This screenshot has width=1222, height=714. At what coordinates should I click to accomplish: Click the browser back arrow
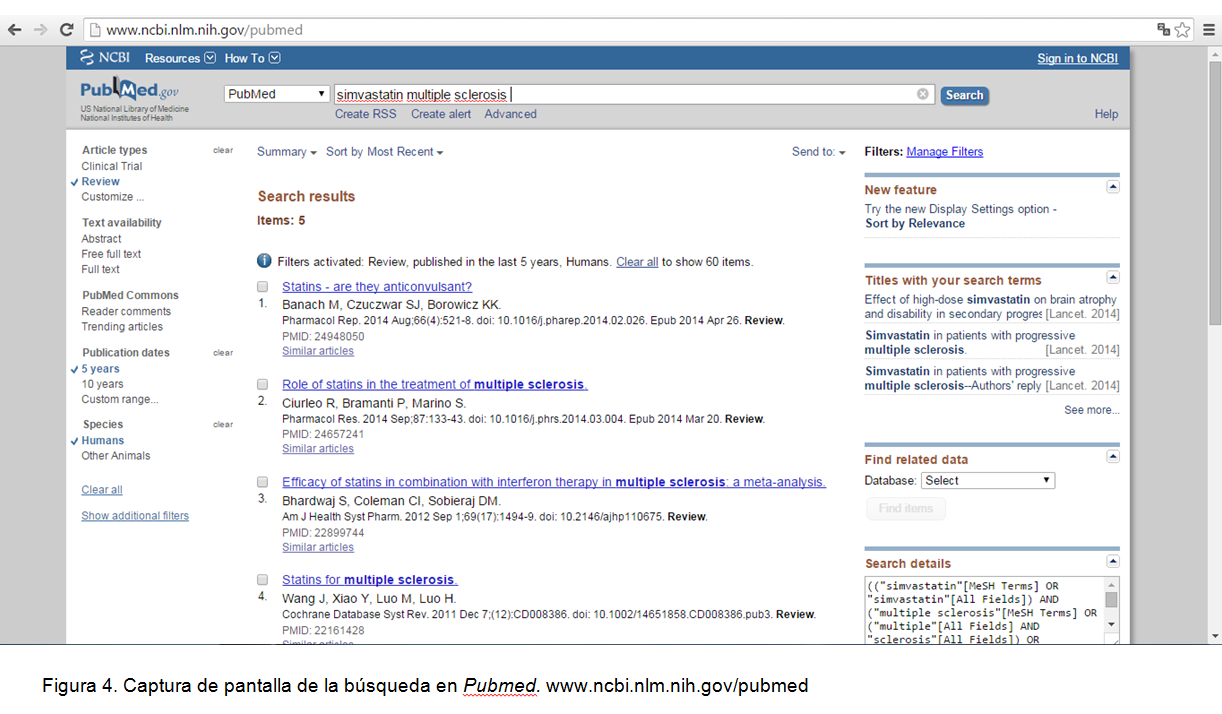pos(15,30)
